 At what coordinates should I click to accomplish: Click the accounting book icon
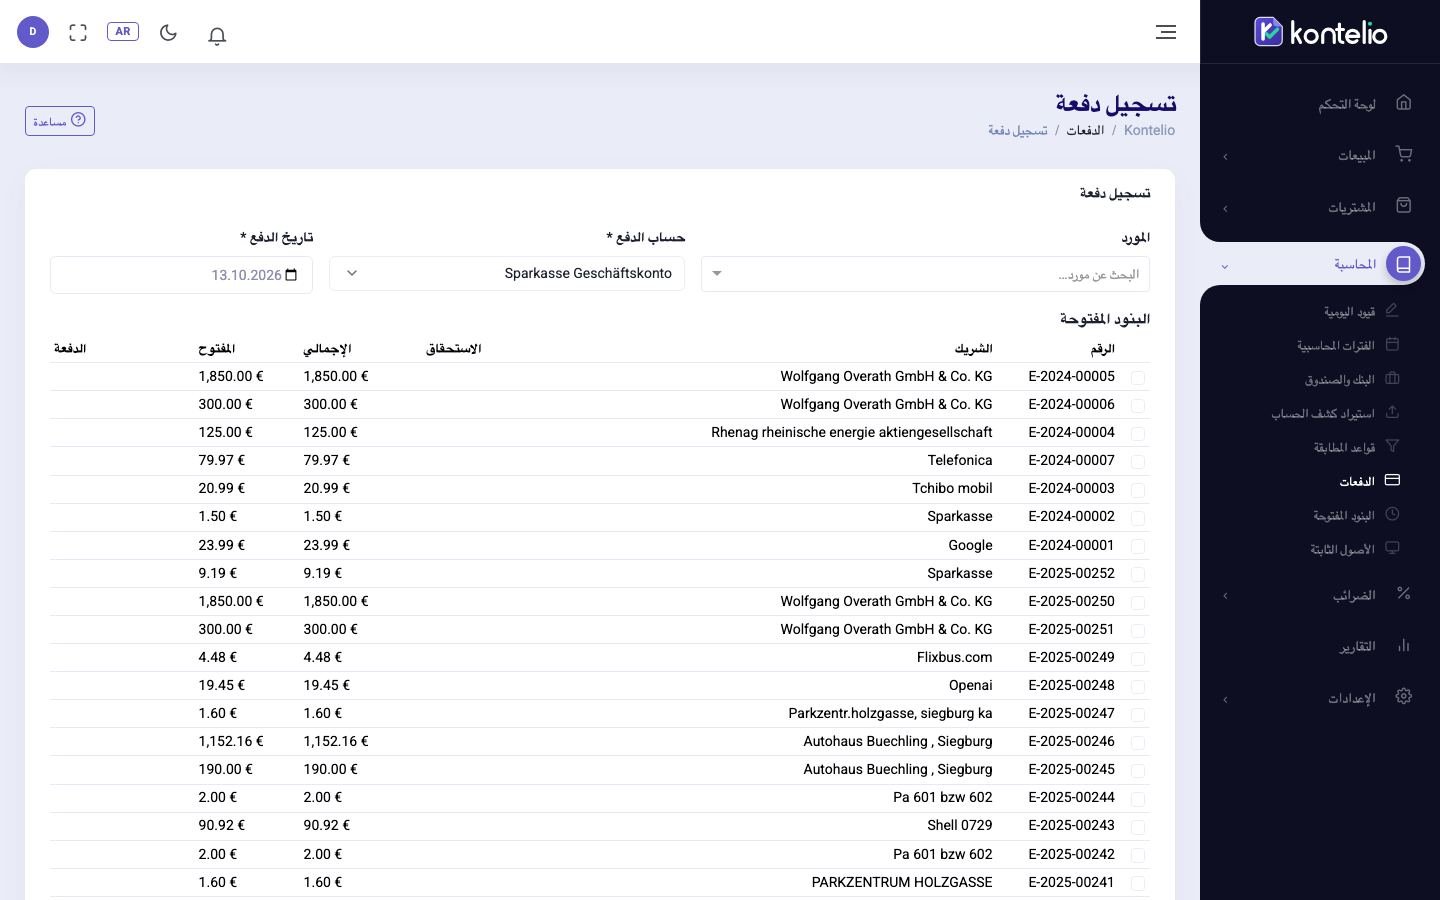(1403, 264)
